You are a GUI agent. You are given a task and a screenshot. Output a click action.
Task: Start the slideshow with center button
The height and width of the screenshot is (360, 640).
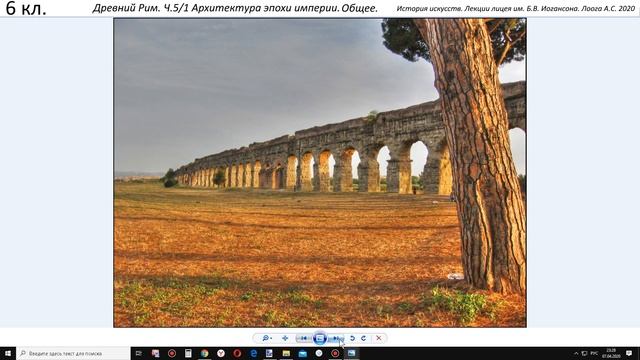point(320,338)
